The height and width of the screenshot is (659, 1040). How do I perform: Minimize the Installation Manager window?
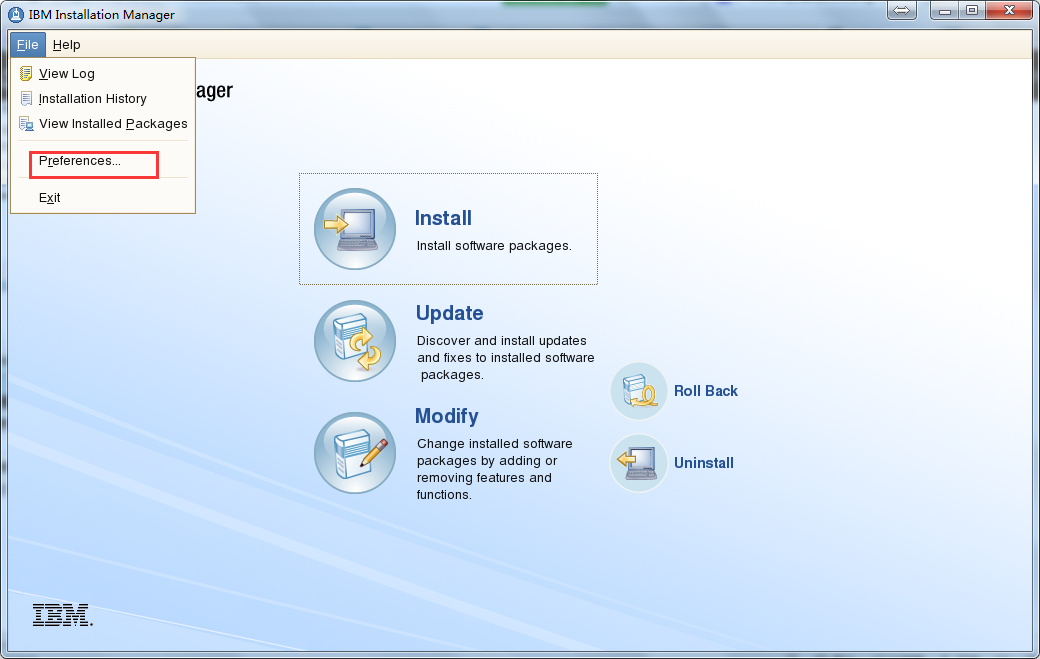click(x=944, y=10)
